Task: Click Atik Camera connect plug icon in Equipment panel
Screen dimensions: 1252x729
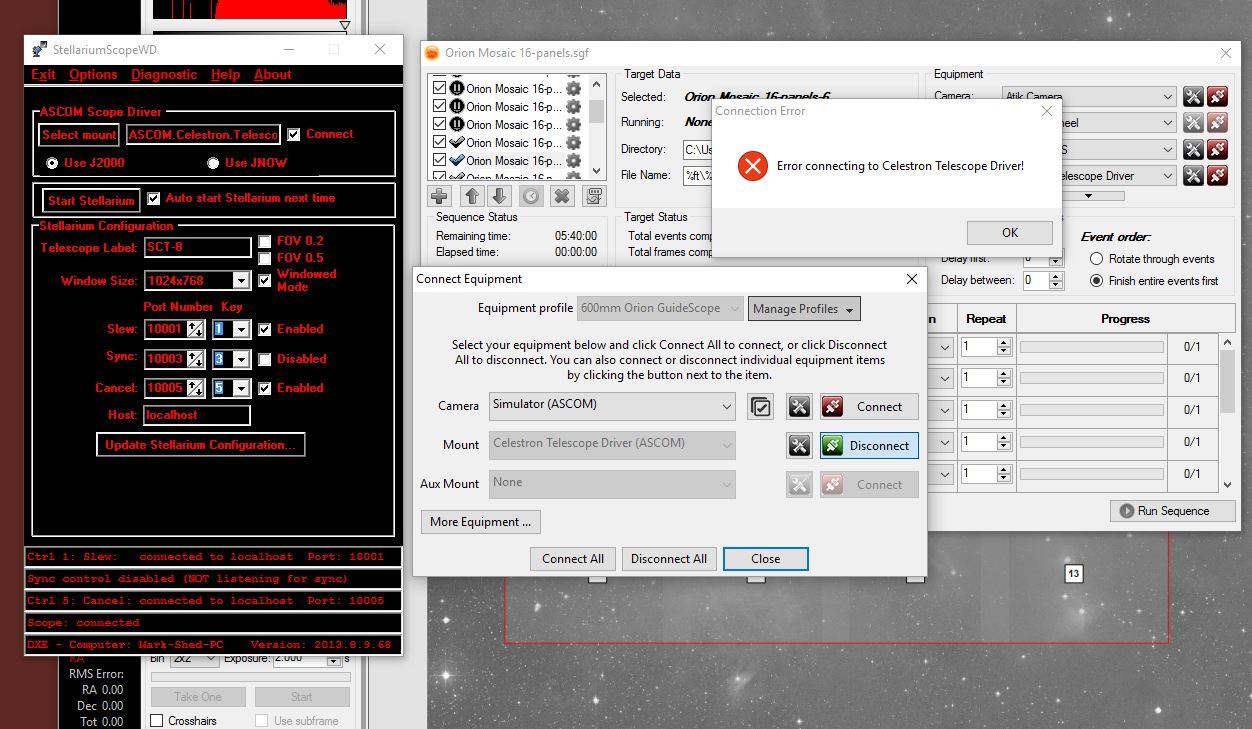Action: click(1217, 96)
